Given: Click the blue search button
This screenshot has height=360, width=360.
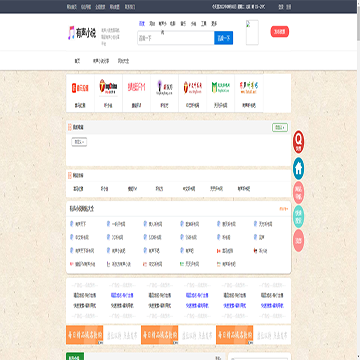Looking at the screenshot, I should (x=223, y=38).
